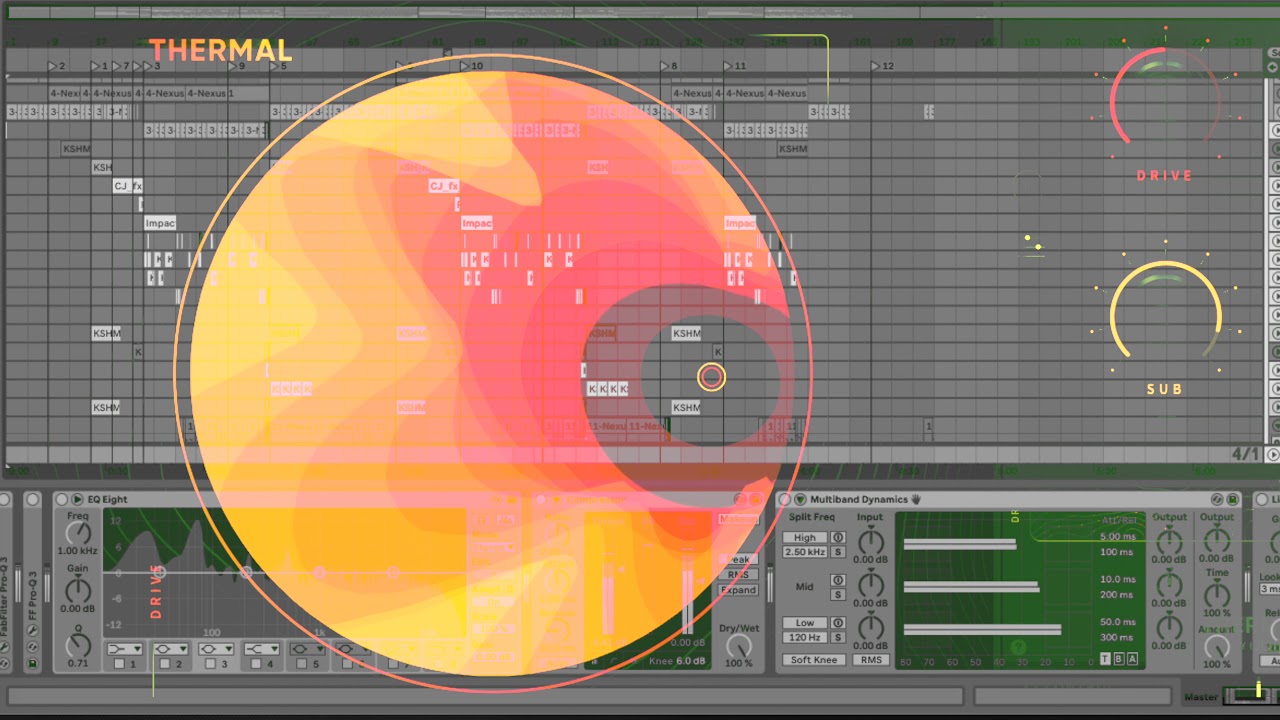Enable EQ Eight band 1 checkbox
The height and width of the screenshot is (720, 1280).
(x=120, y=664)
